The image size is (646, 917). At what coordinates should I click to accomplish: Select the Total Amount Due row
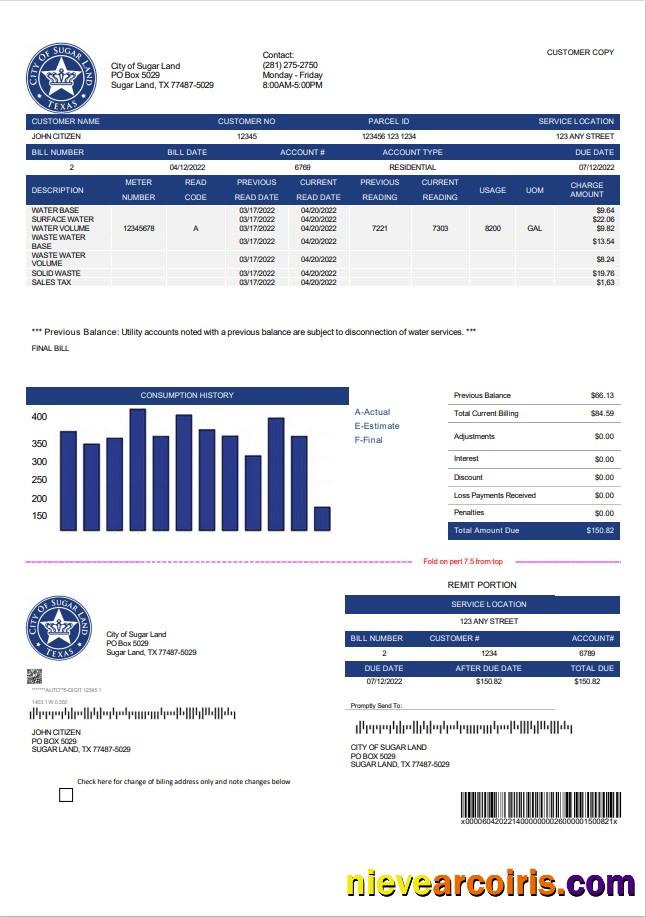pyautogui.click(x=533, y=530)
